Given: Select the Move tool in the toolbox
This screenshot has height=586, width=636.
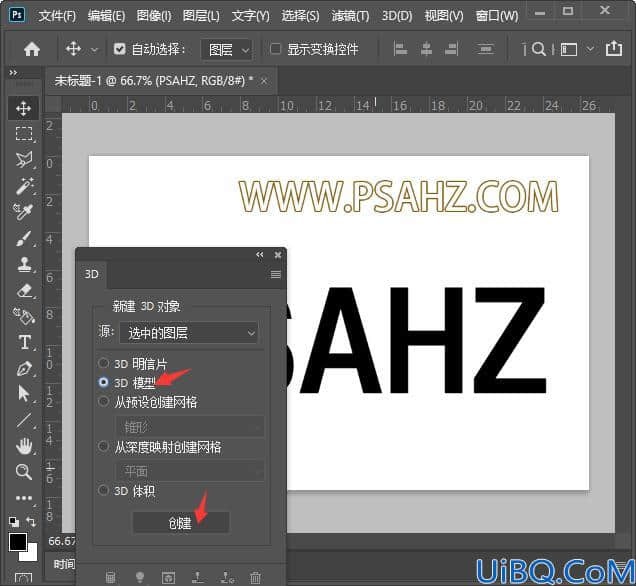Looking at the screenshot, I should [24, 108].
